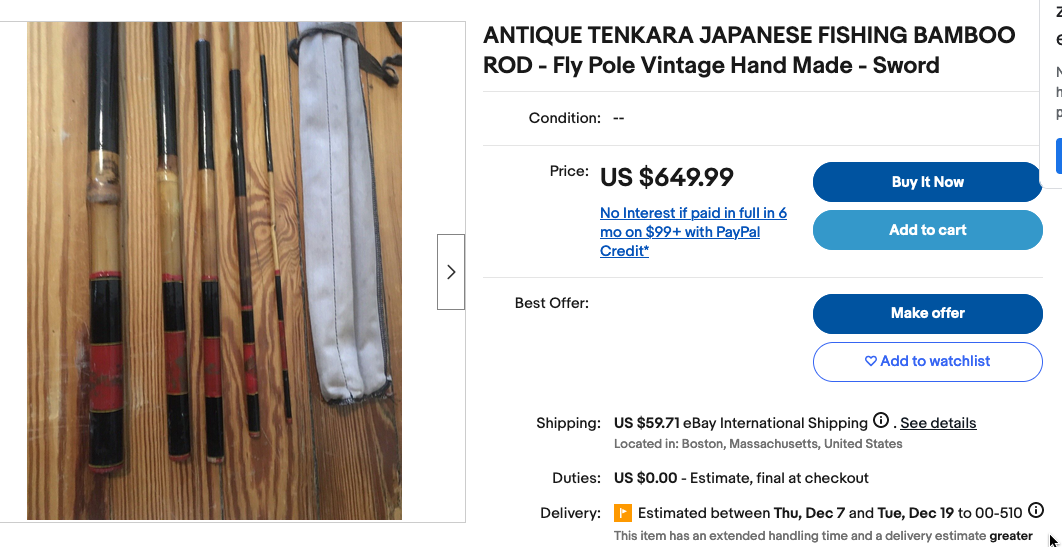Open the shipping See details link
Image resolution: width=1062 pixels, height=547 pixels.
tap(938, 423)
